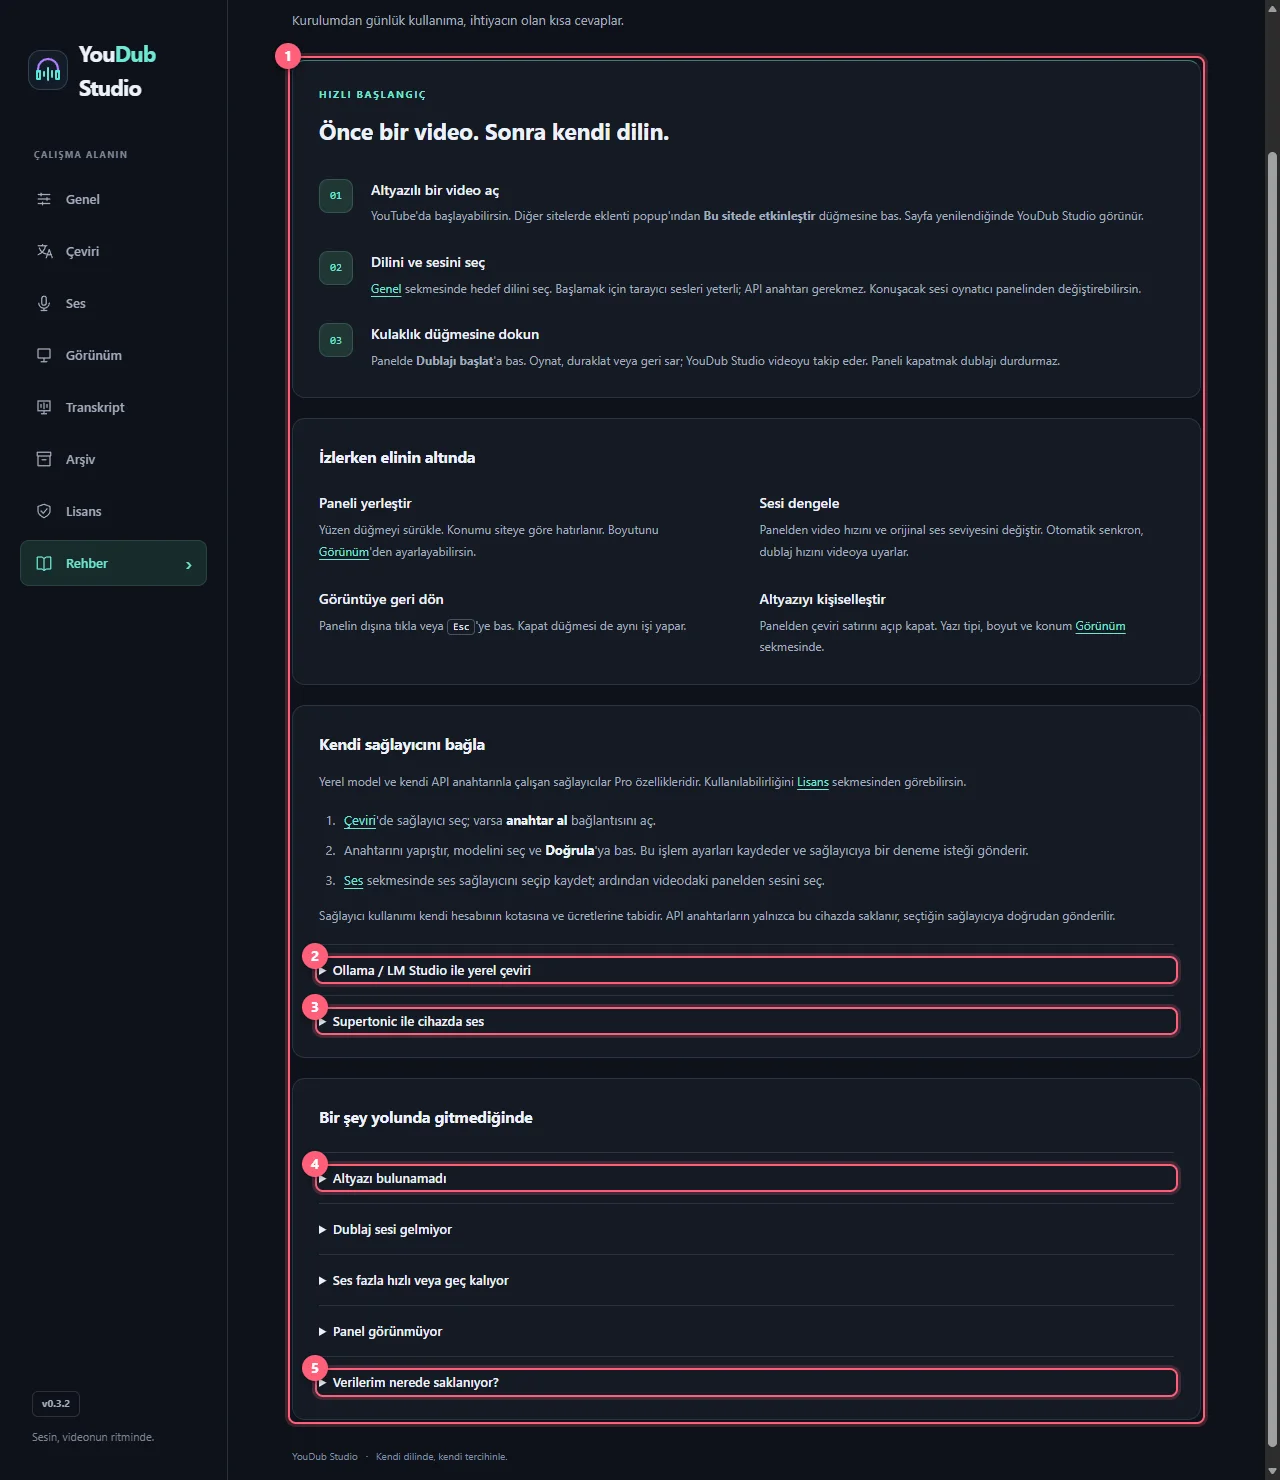Click the chevron arrow on the Rehber item
The height and width of the screenshot is (1480, 1280).
[x=189, y=565]
